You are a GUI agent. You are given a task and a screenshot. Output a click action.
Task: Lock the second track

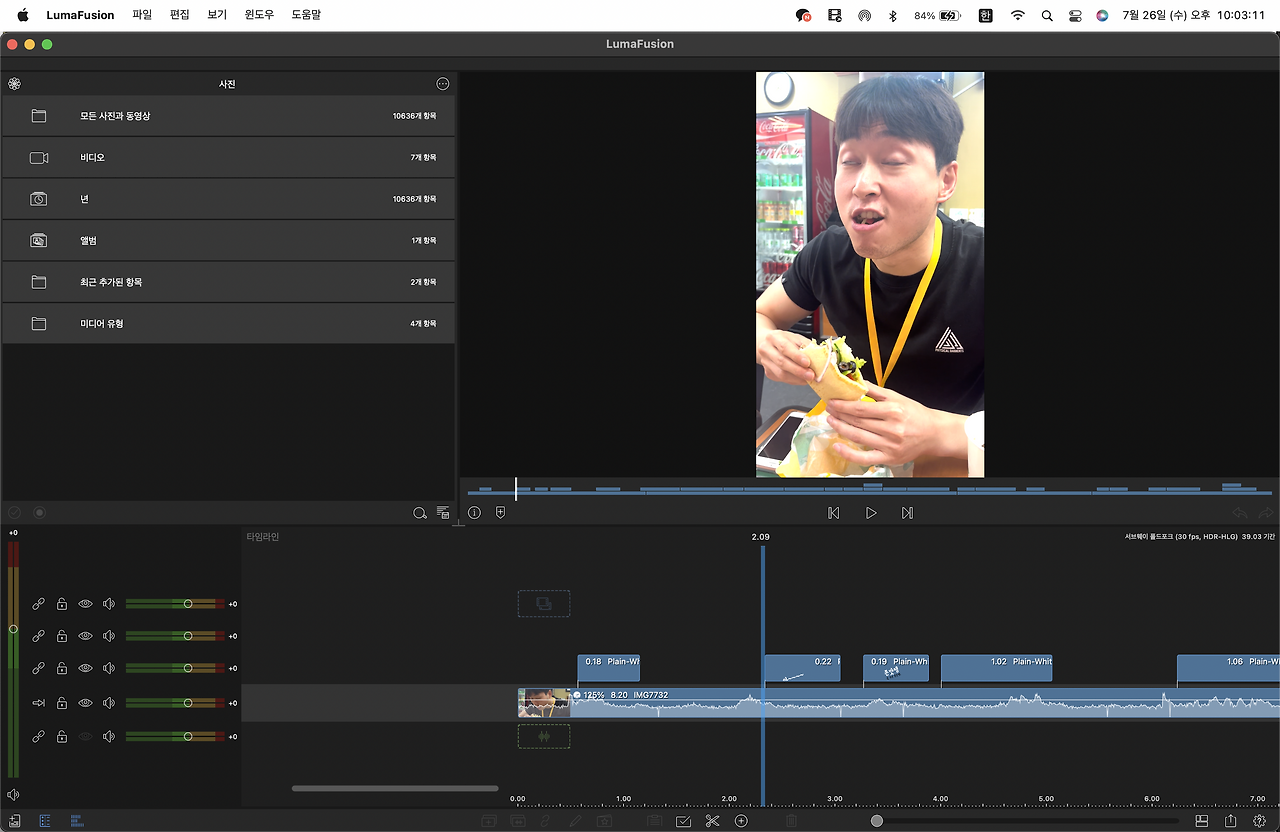pyautogui.click(x=61, y=636)
